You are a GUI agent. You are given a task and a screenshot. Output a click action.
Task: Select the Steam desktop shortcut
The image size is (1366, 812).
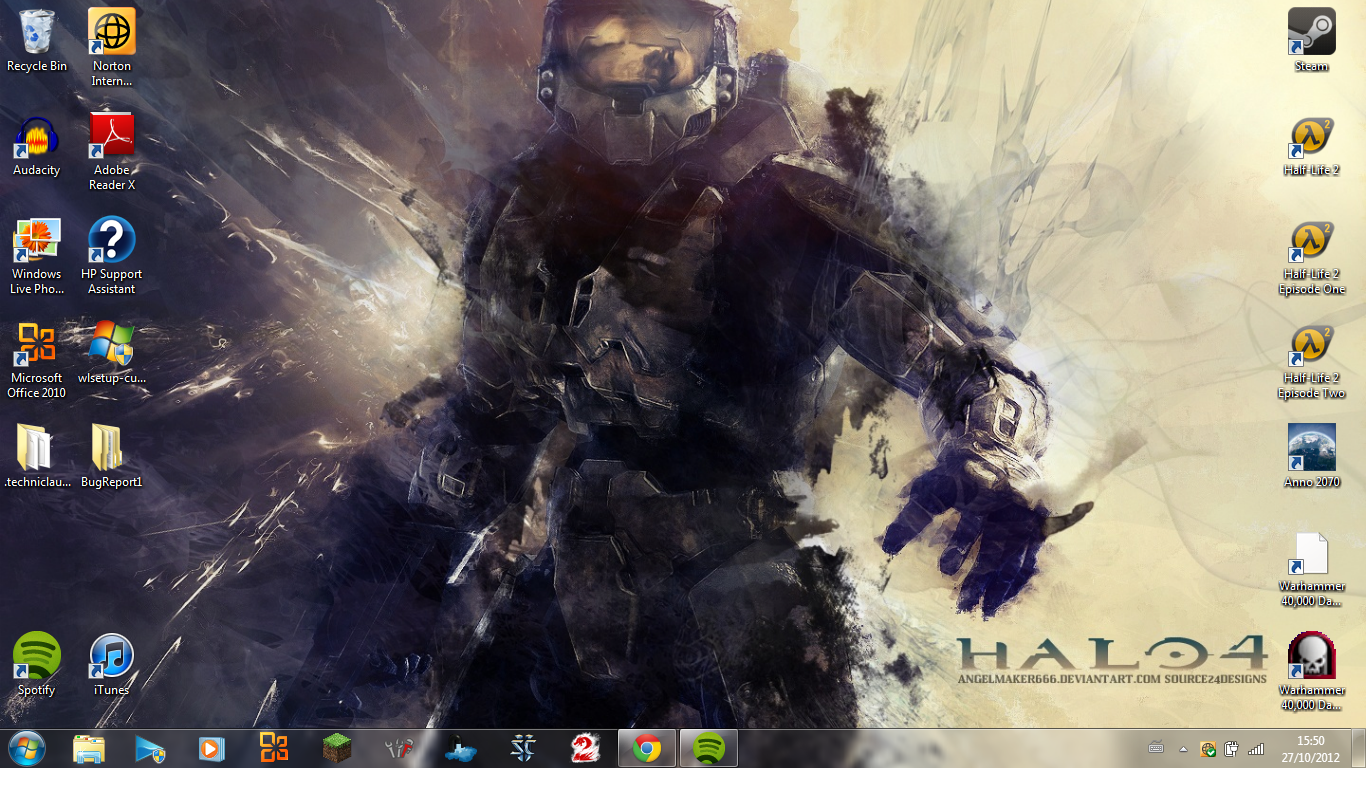[1311, 33]
